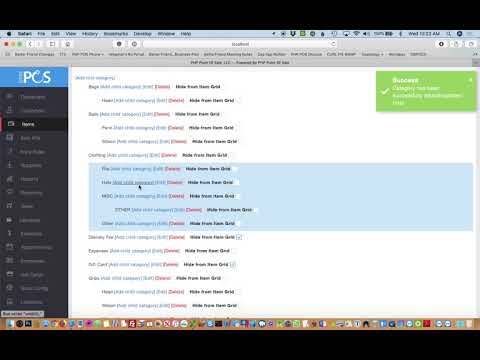This screenshot has height=360, width=480.
Task: Open the File menu
Action: coord(41,34)
